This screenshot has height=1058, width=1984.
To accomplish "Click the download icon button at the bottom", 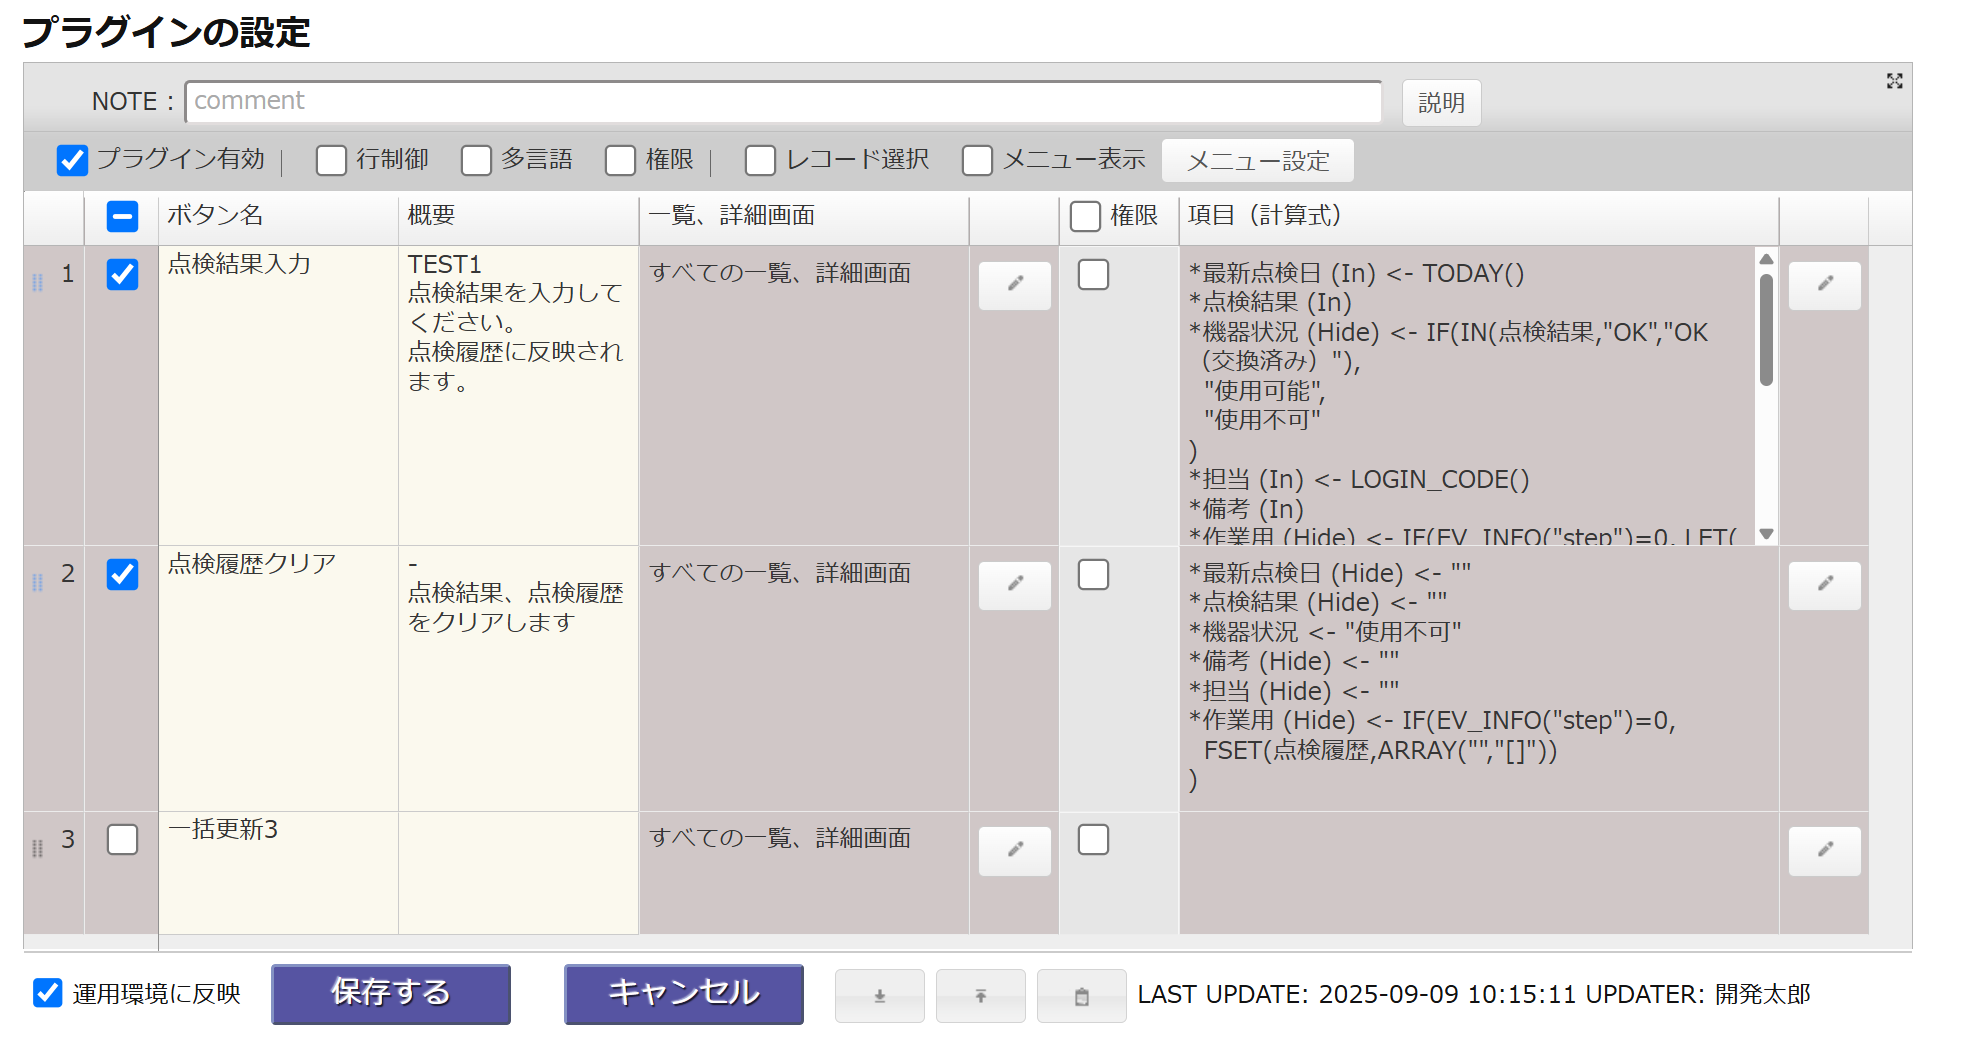I will point(879,996).
